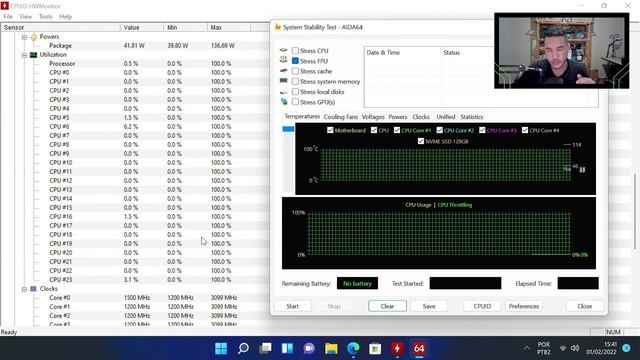Open Microsoft Store from taskbar

(375, 348)
